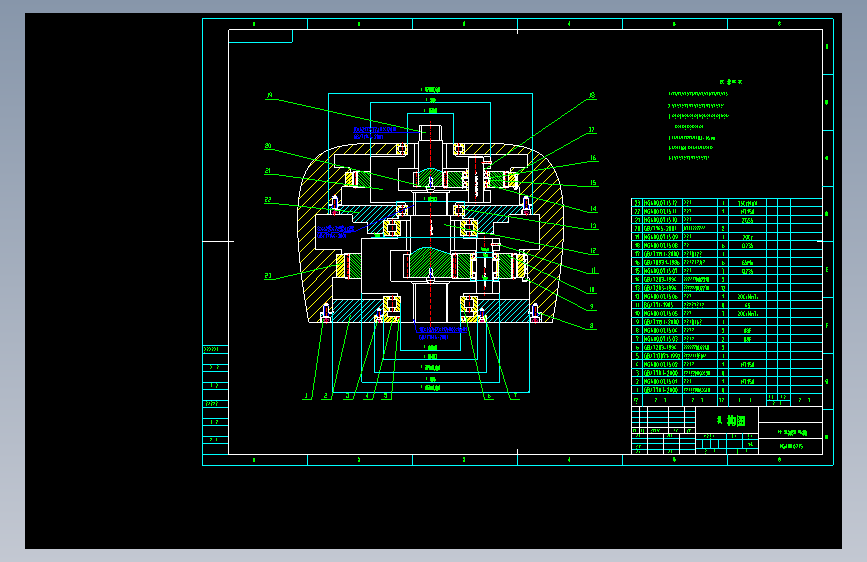The image size is (867, 562).
Task: Click the technical requirements heading at top right
Action: point(731,82)
